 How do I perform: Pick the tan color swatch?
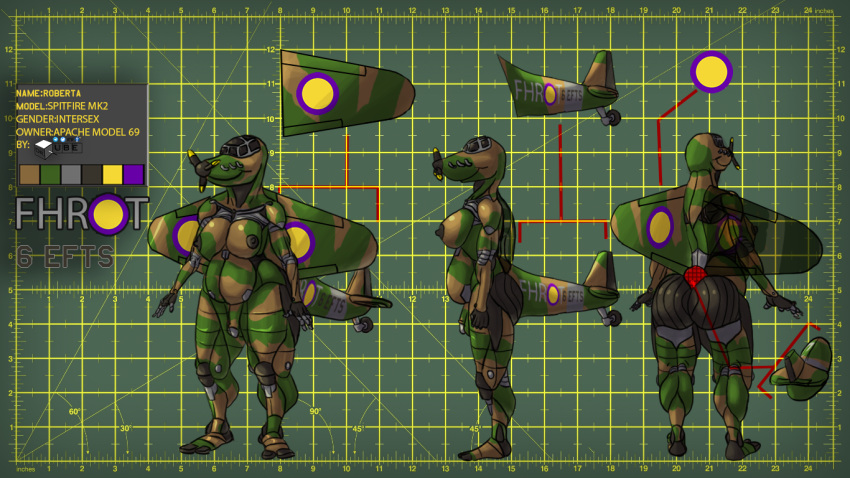pyautogui.click(x=28, y=174)
